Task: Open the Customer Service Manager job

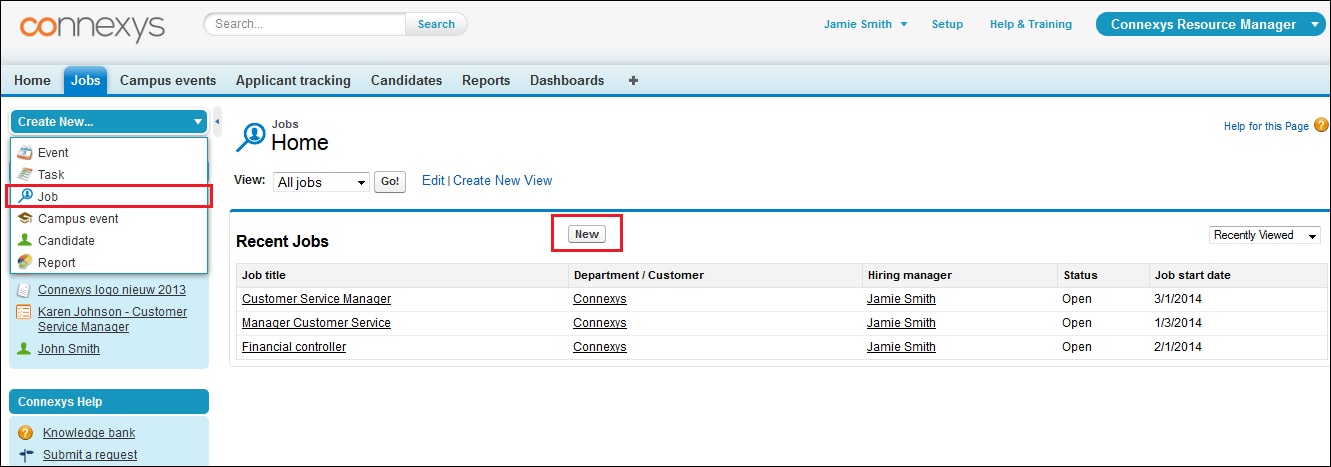Action: click(x=316, y=299)
